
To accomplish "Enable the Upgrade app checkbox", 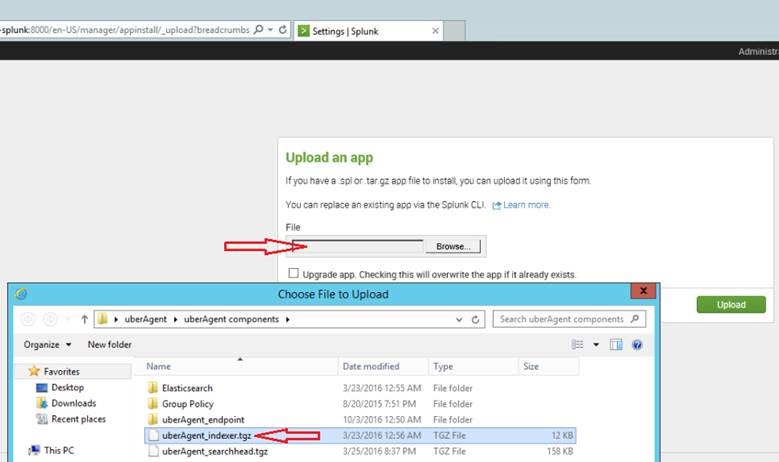I will (294, 273).
